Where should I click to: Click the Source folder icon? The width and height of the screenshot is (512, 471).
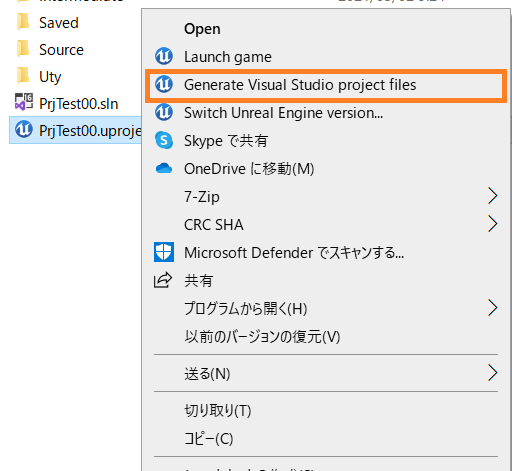[23, 49]
